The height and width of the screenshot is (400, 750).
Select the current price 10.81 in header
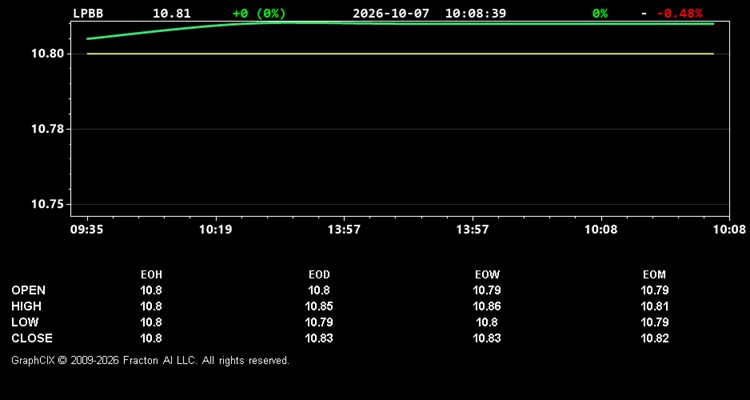tap(172, 14)
